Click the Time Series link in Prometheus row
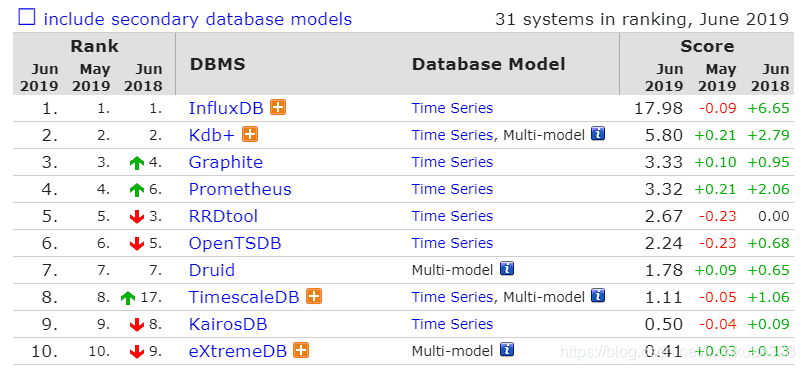 [x=452, y=189]
